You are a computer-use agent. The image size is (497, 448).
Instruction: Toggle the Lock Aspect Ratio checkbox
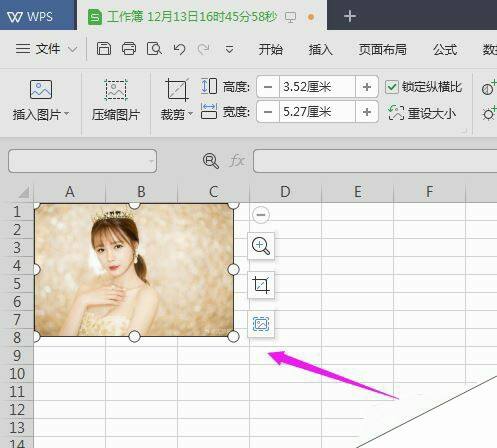tap(391, 87)
